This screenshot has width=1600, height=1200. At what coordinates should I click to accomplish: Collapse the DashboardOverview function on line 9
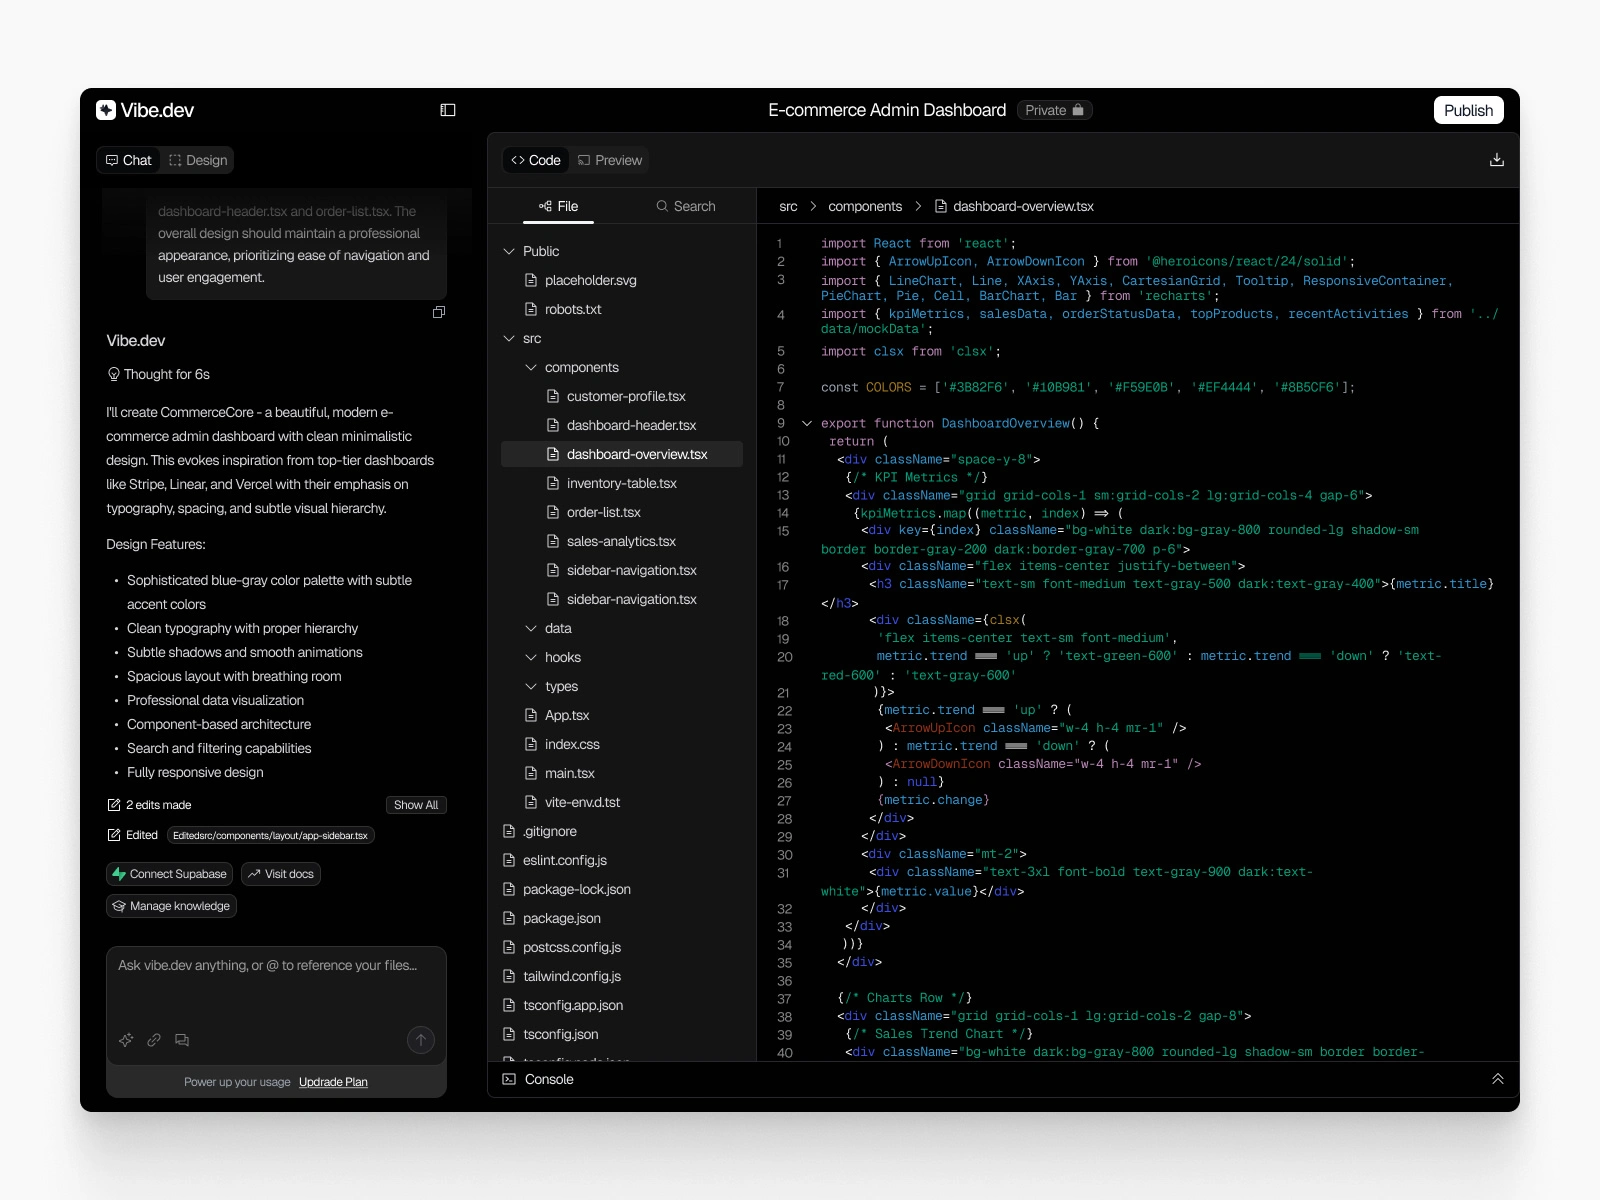807,422
